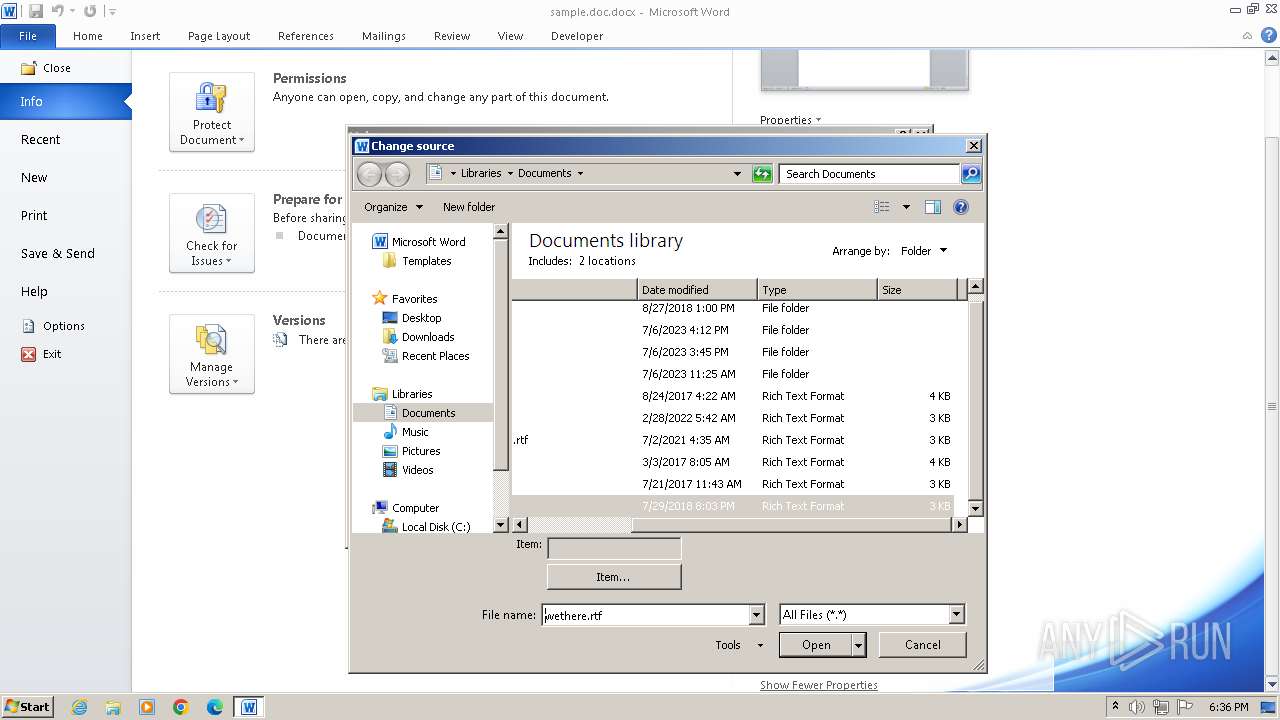Expand the File name combo box dropdown
The height and width of the screenshot is (720, 1280).
point(757,615)
